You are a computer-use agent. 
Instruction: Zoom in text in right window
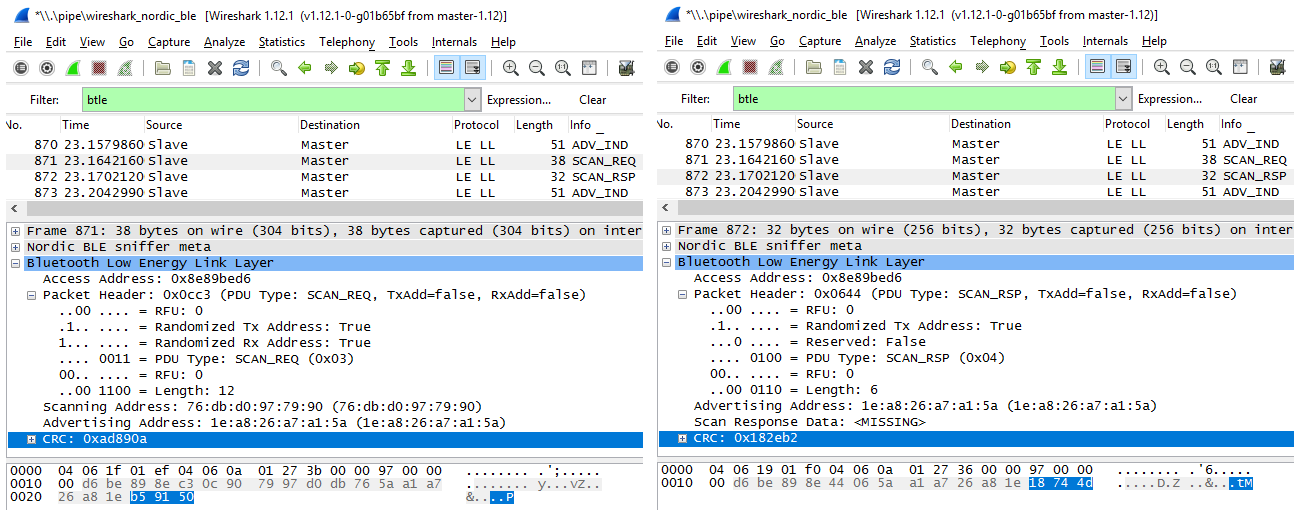[x=1162, y=67]
